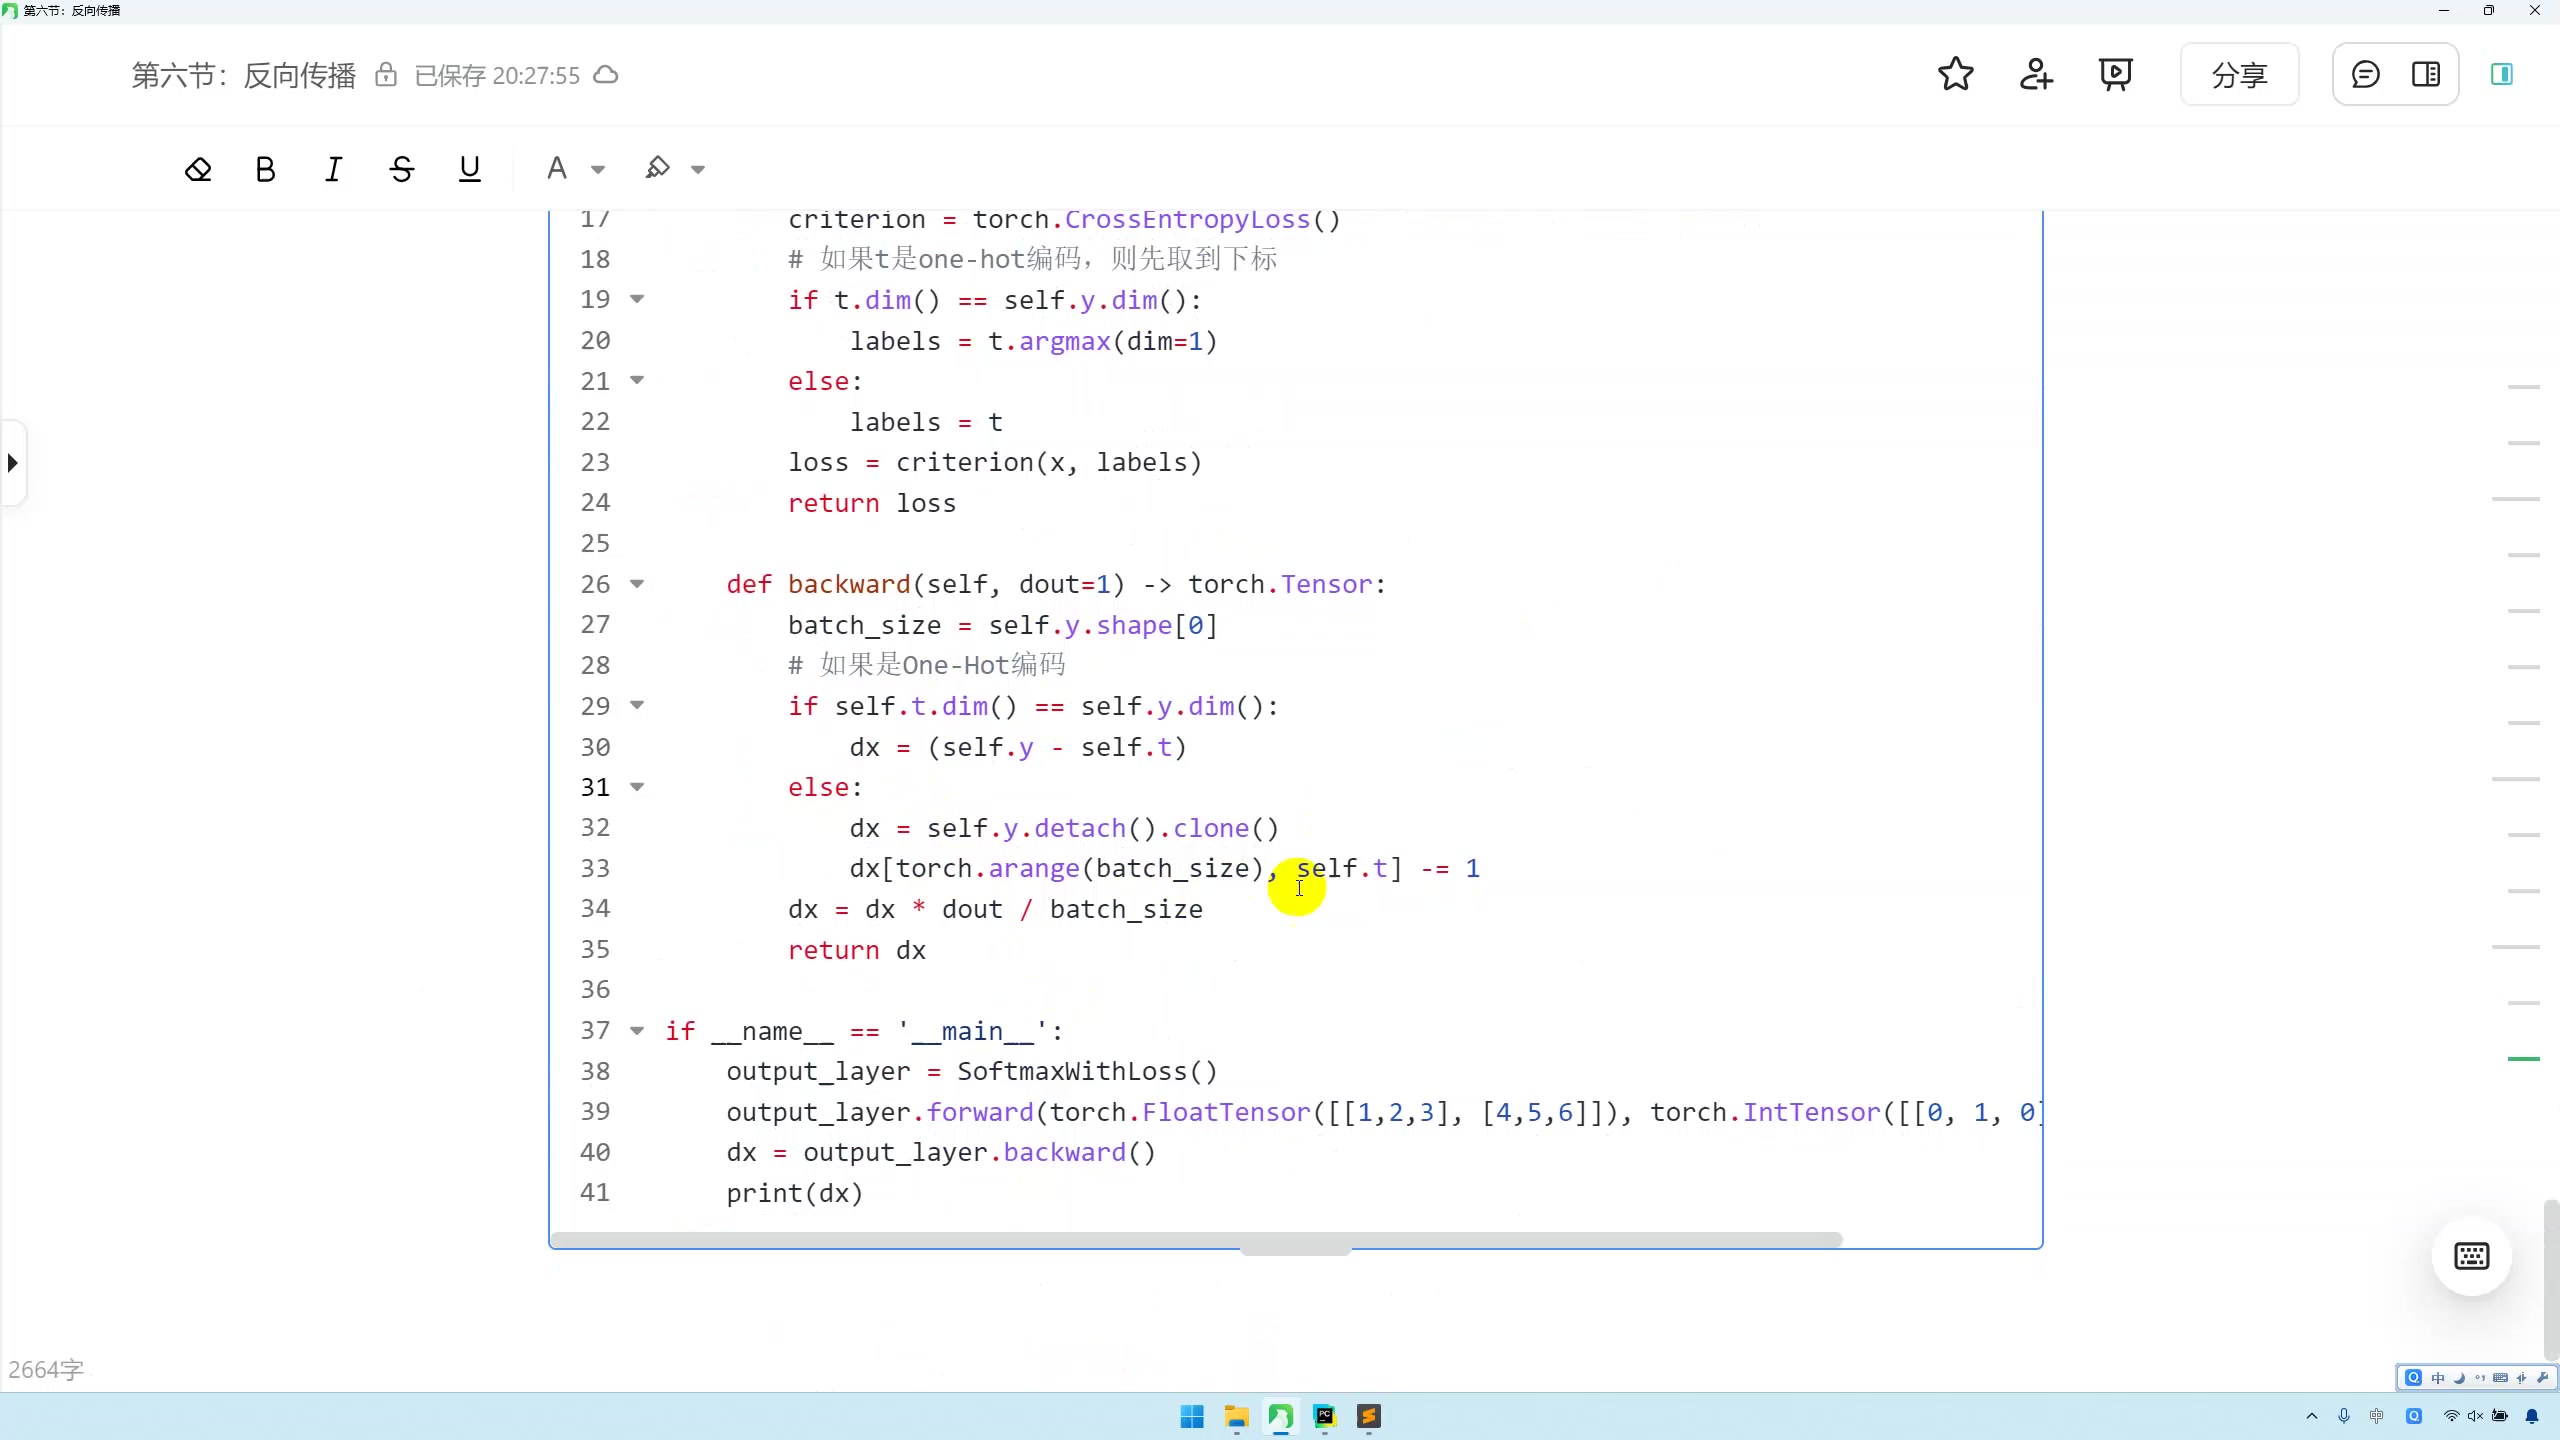Open File Explorer from the taskbar

[x=1234, y=1417]
